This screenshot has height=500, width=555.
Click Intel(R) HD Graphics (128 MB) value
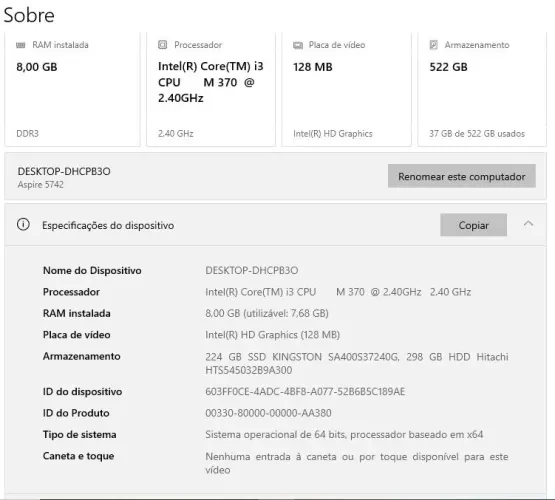click(x=273, y=335)
